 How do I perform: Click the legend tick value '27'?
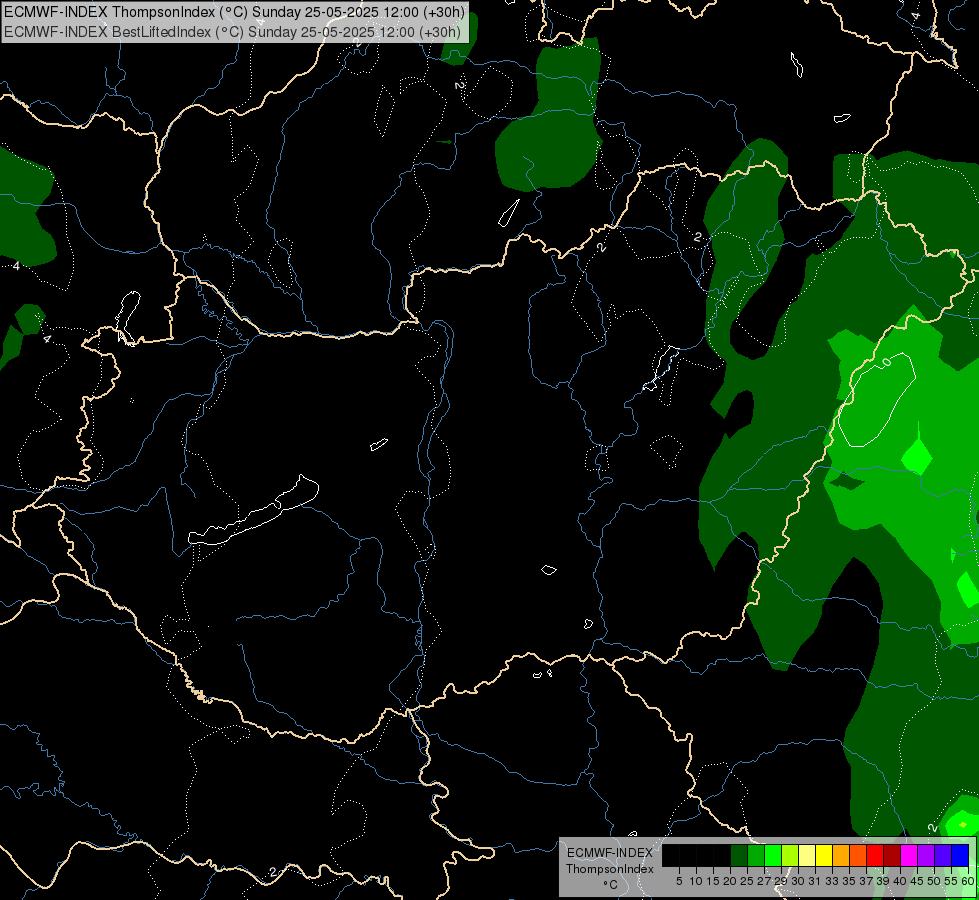(764, 881)
